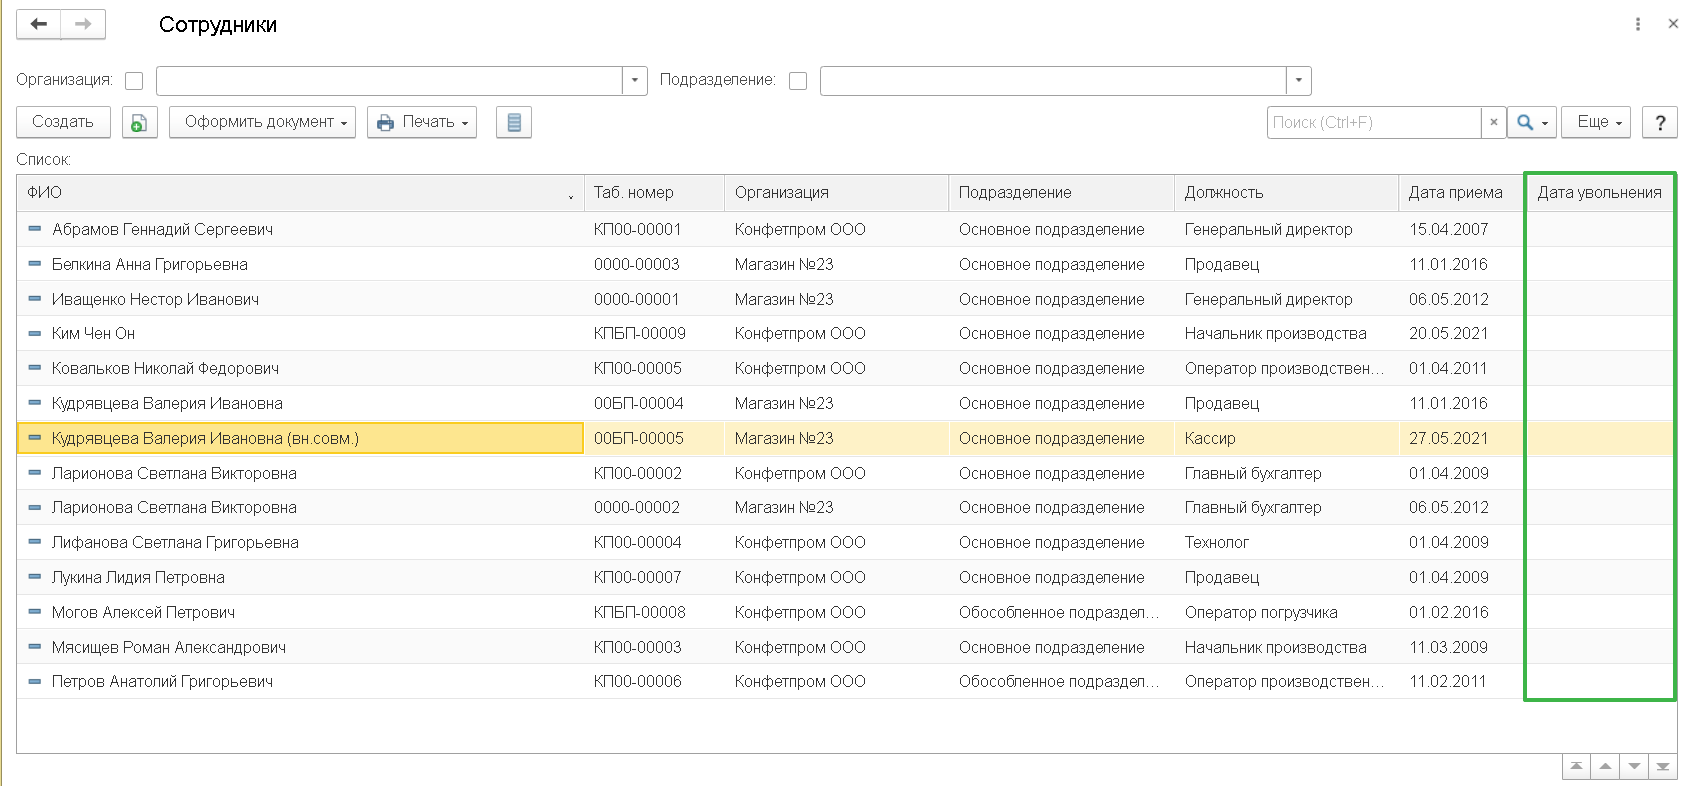Click the create-by-copying document icon
This screenshot has height=786, width=1701.
tap(140, 122)
